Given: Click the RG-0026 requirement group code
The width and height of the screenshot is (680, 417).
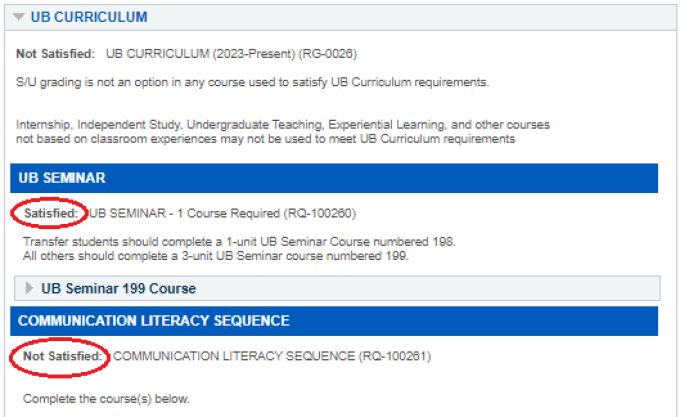Looking at the screenshot, I should point(322,53).
